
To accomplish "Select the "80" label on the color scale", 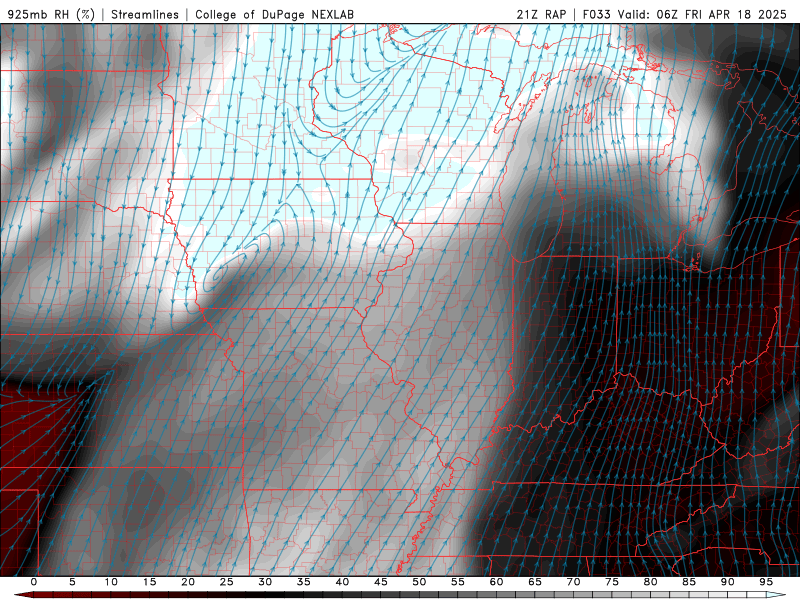I will (x=651, y=582).
